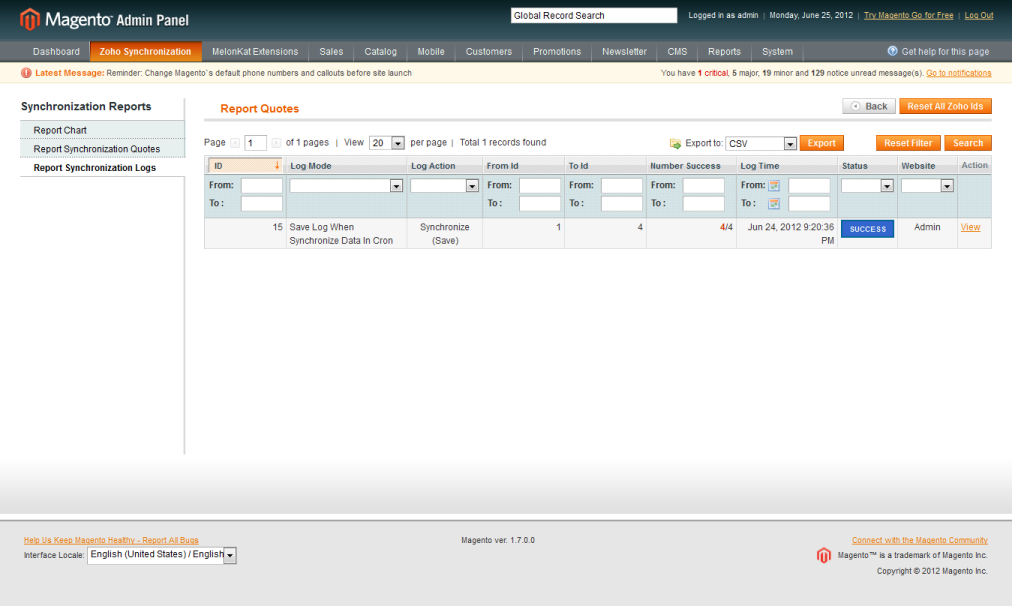Click the From Id From filter field

[540, 186]
